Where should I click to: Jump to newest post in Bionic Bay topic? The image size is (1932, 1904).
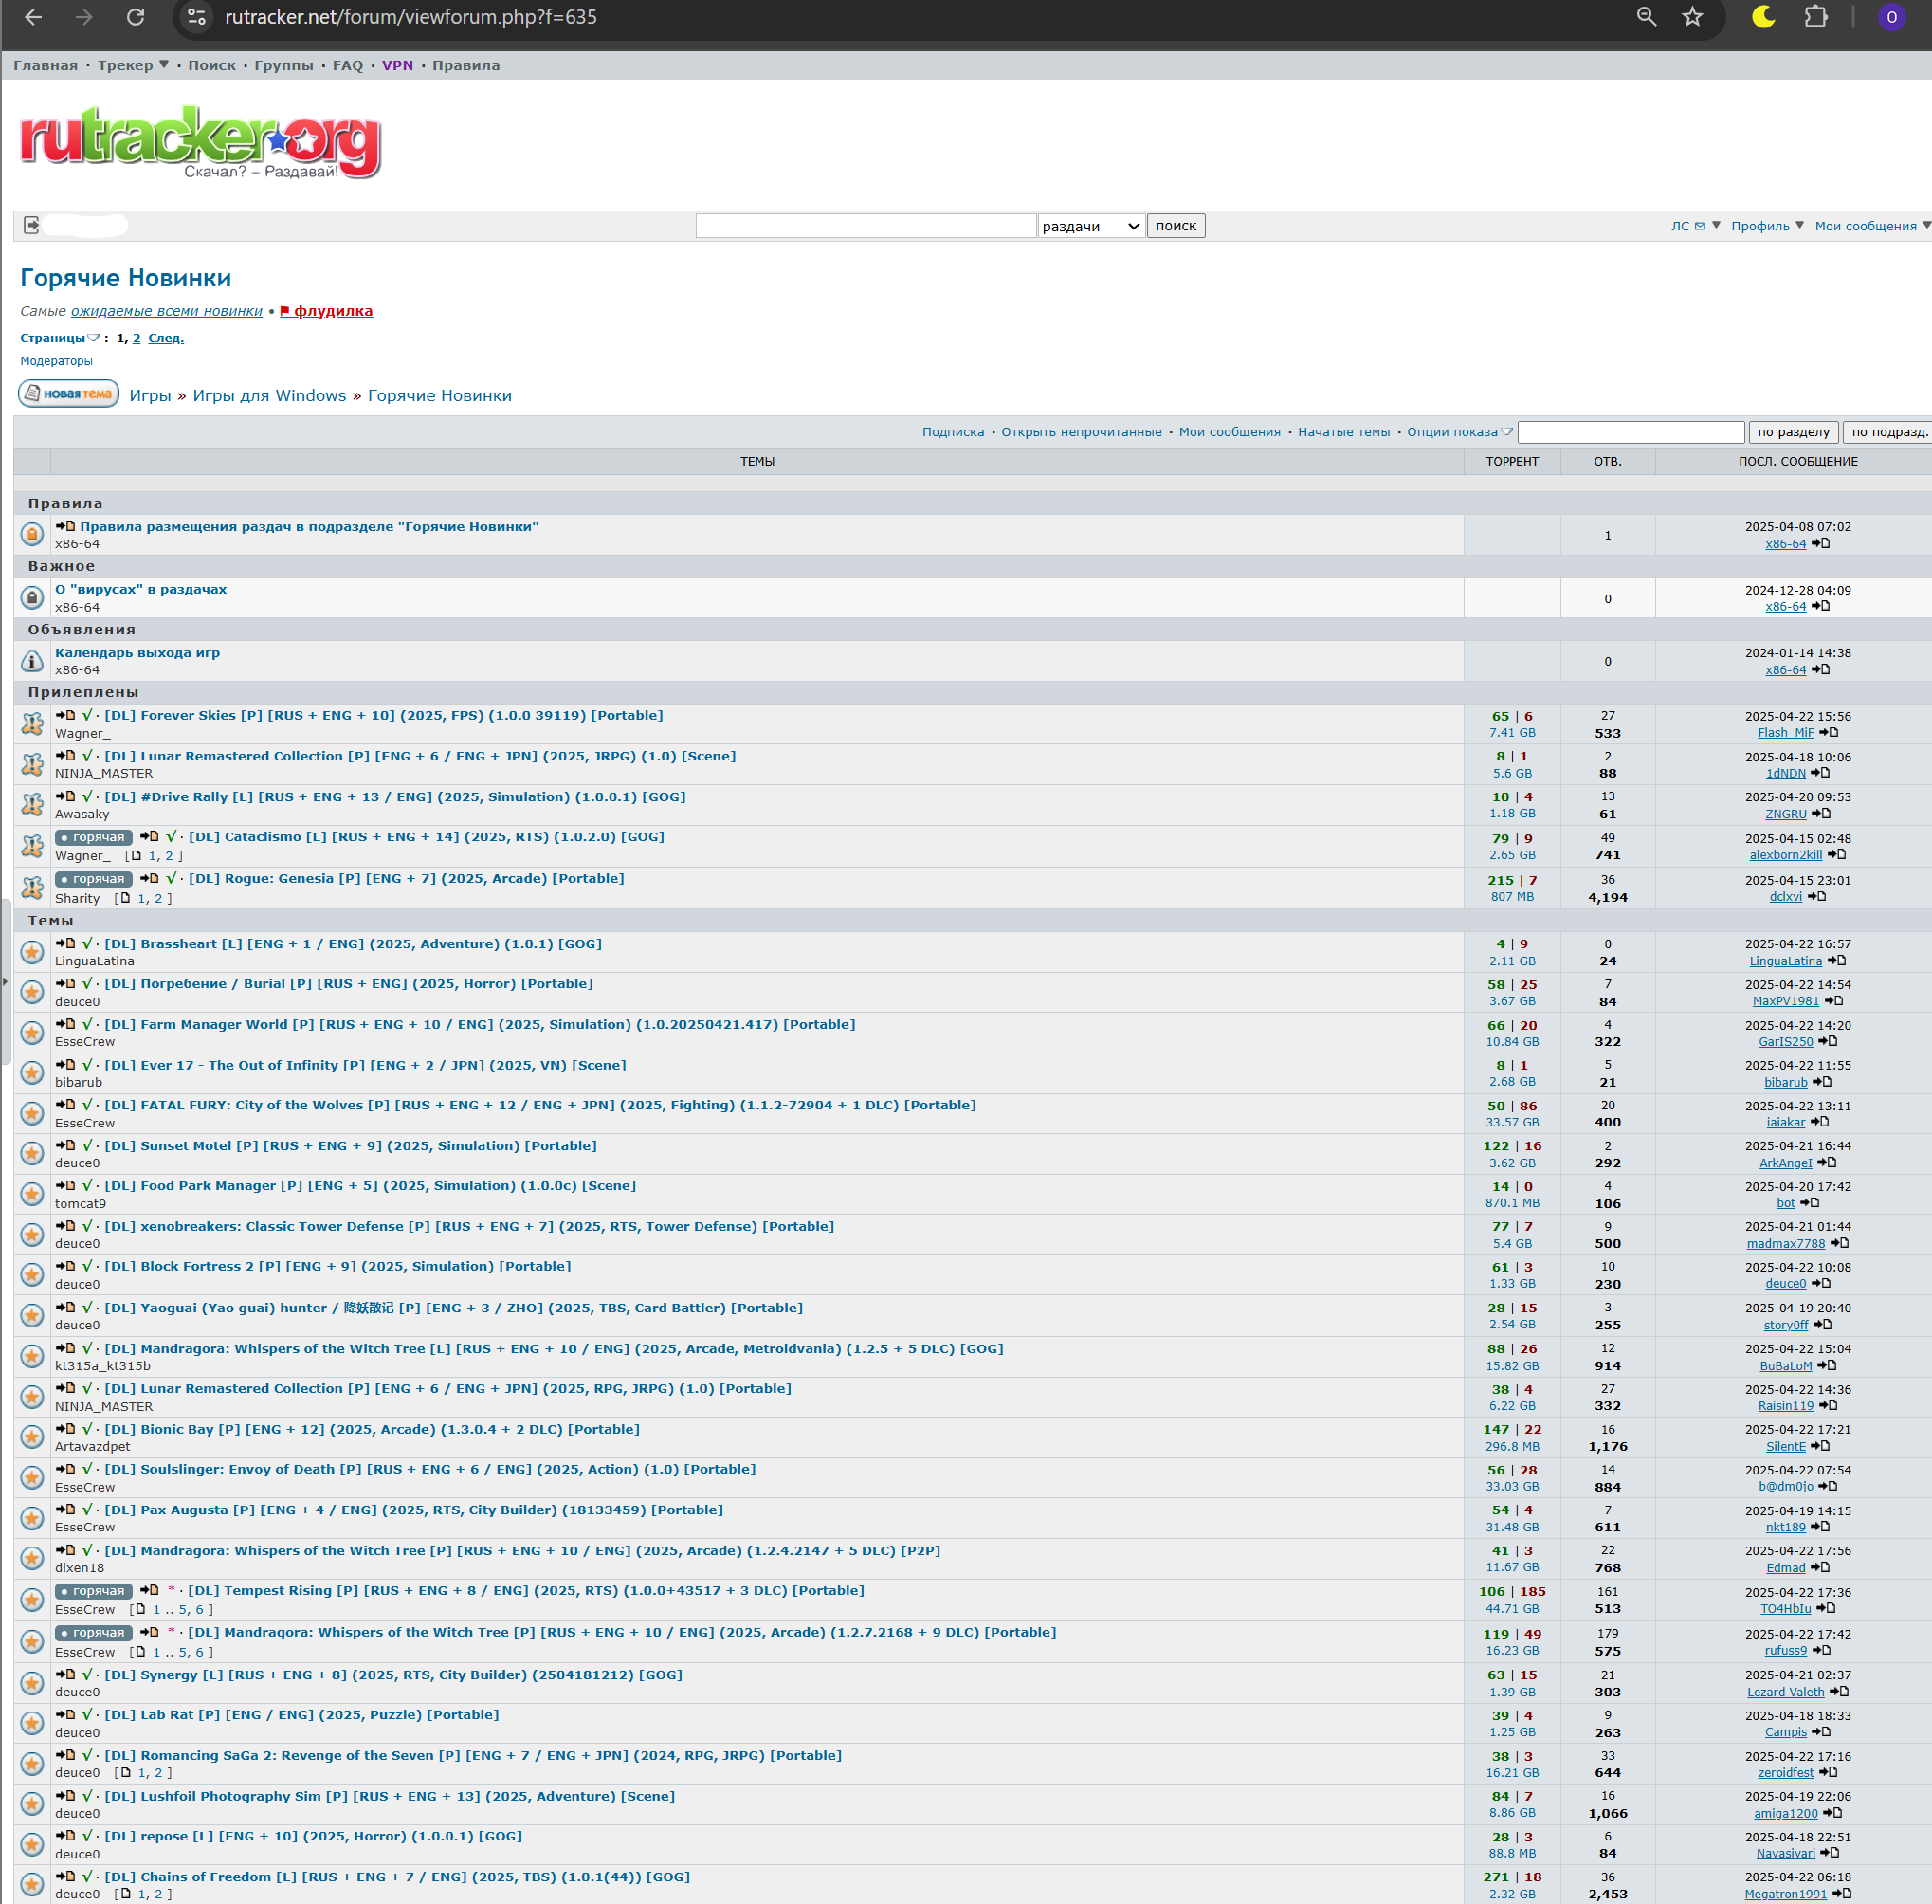click(x=65, y=1429)
